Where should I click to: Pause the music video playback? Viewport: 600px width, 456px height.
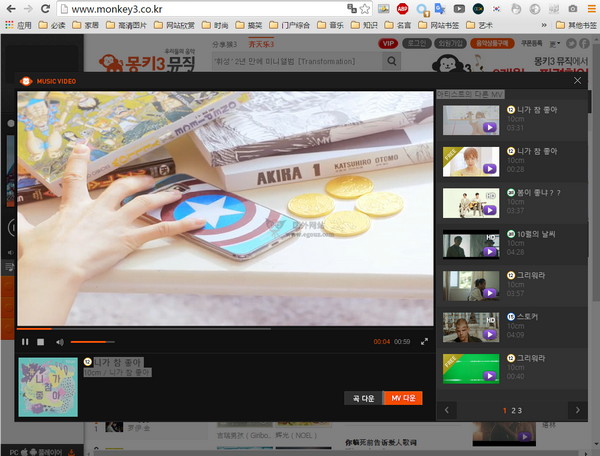click(x=25, y=342)
